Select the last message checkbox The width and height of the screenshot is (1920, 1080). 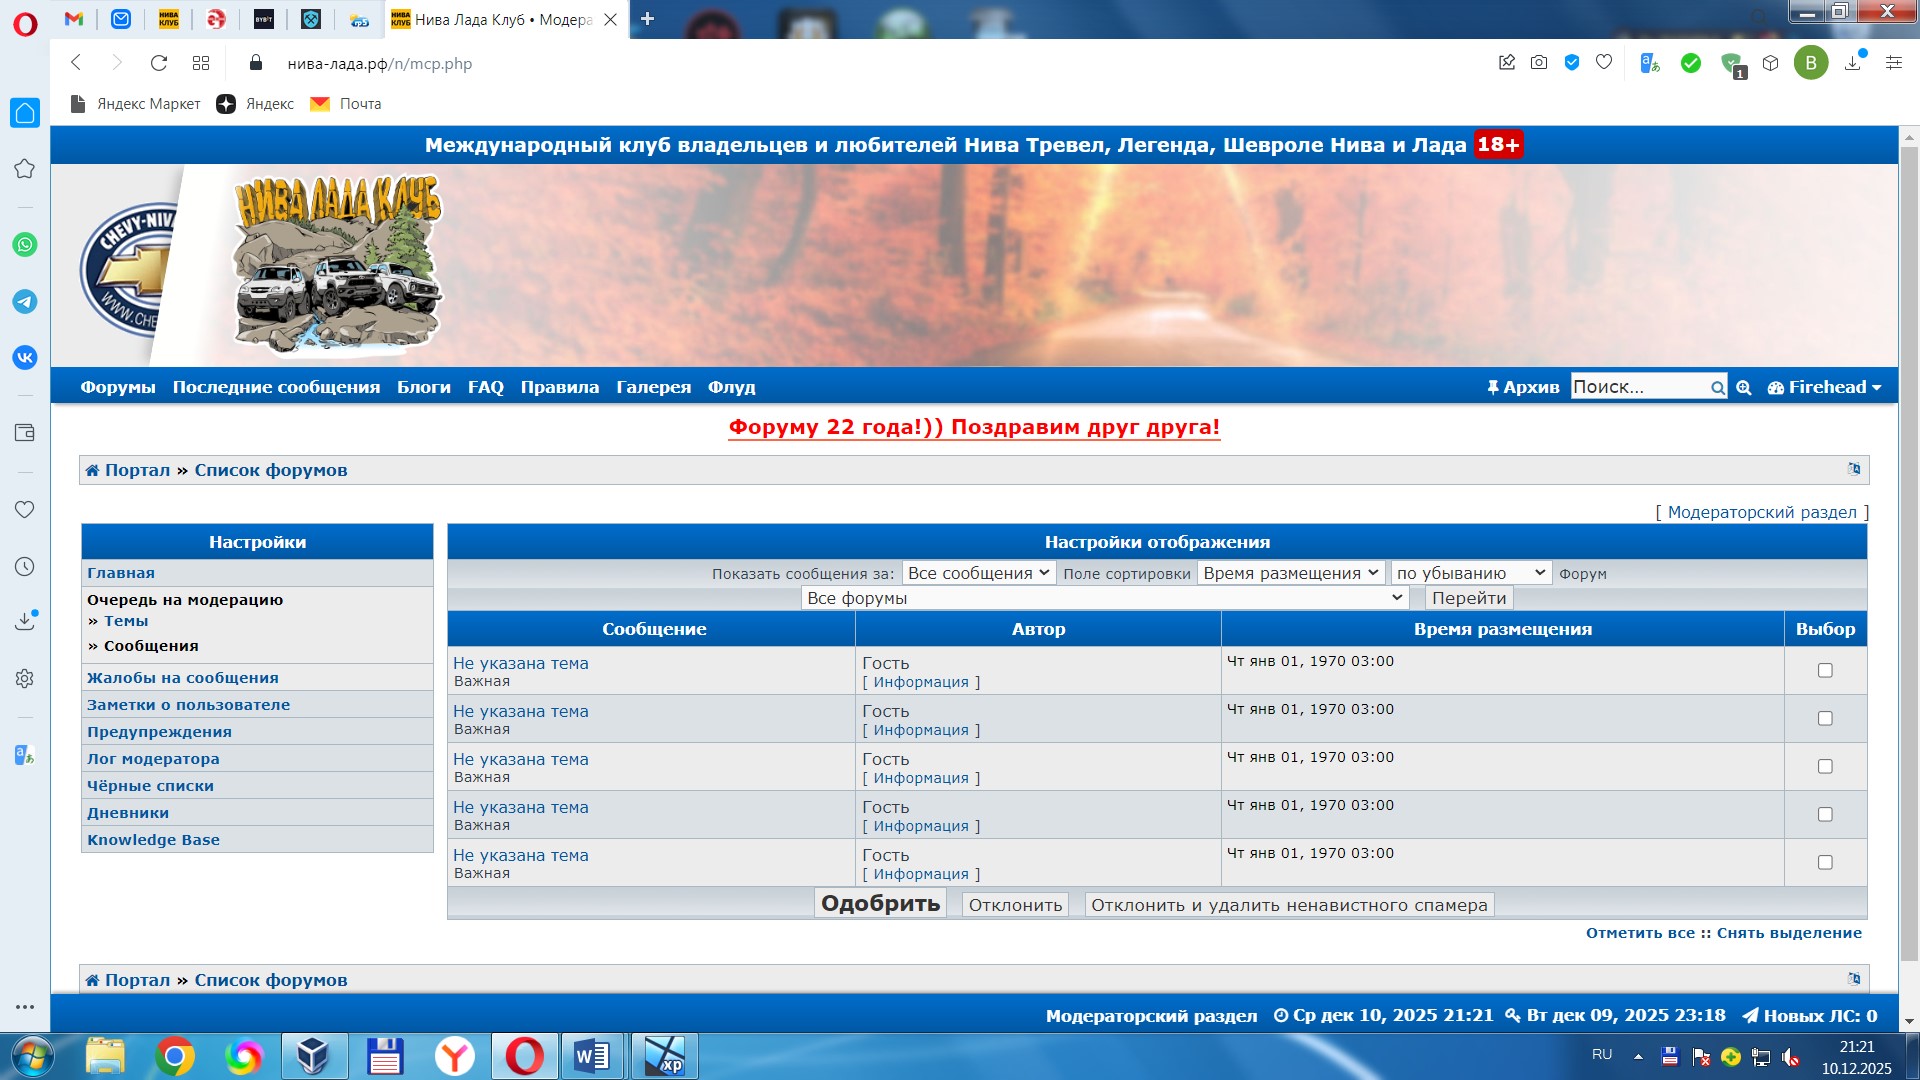tap(1825, 863)
